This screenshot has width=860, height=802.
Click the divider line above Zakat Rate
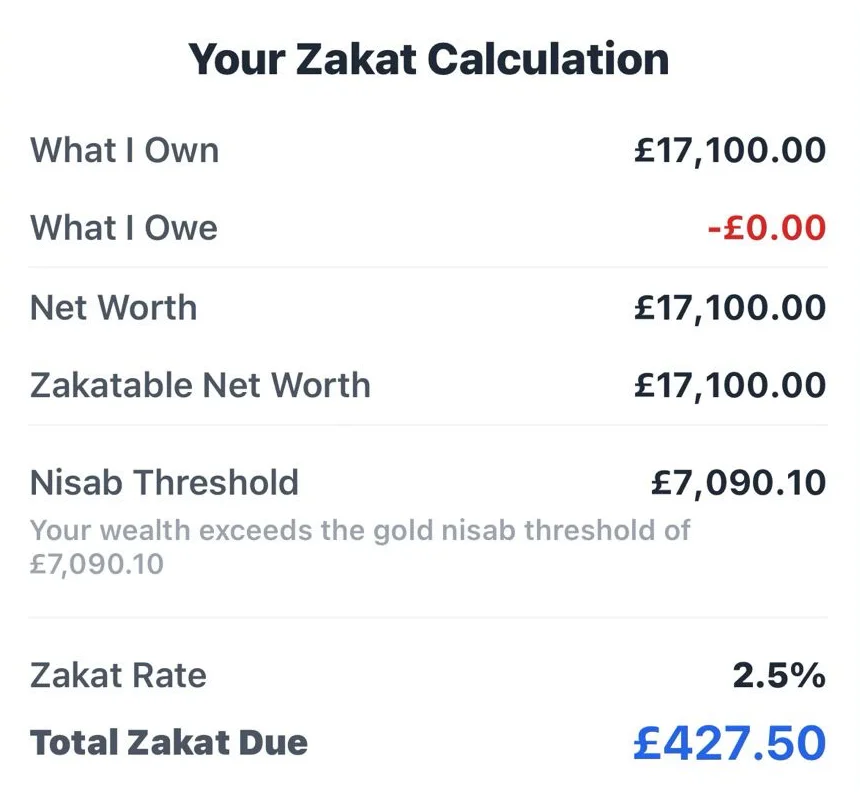[x=428, y=617]
